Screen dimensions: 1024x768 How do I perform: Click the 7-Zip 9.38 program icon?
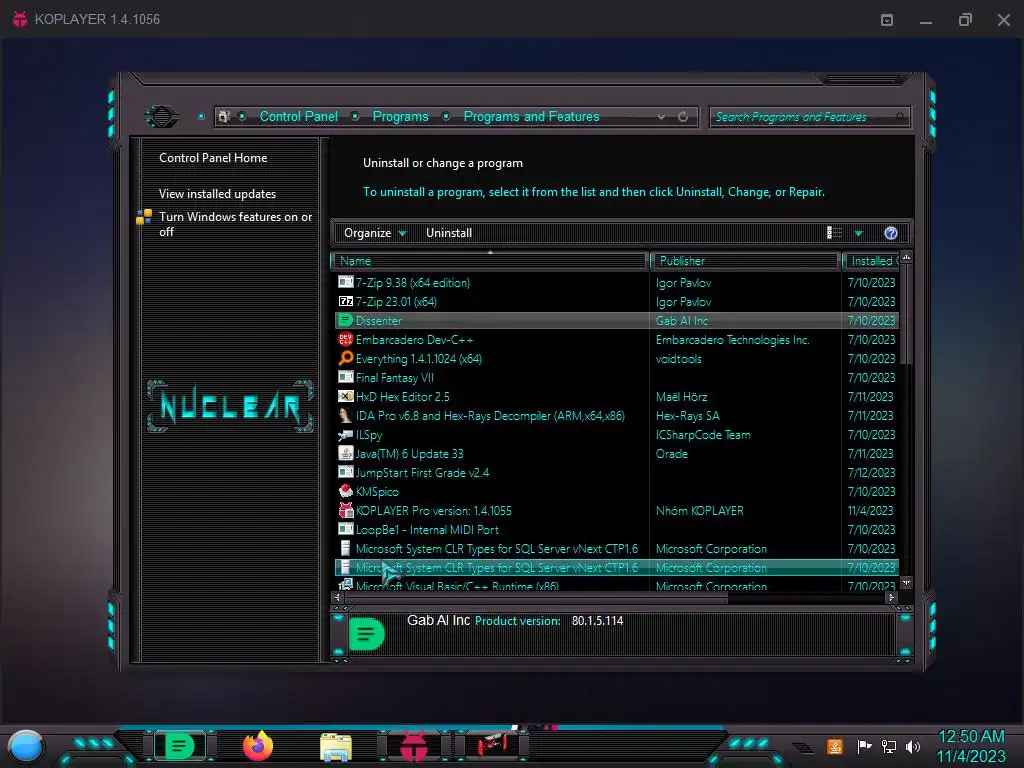tap(345, 282)
